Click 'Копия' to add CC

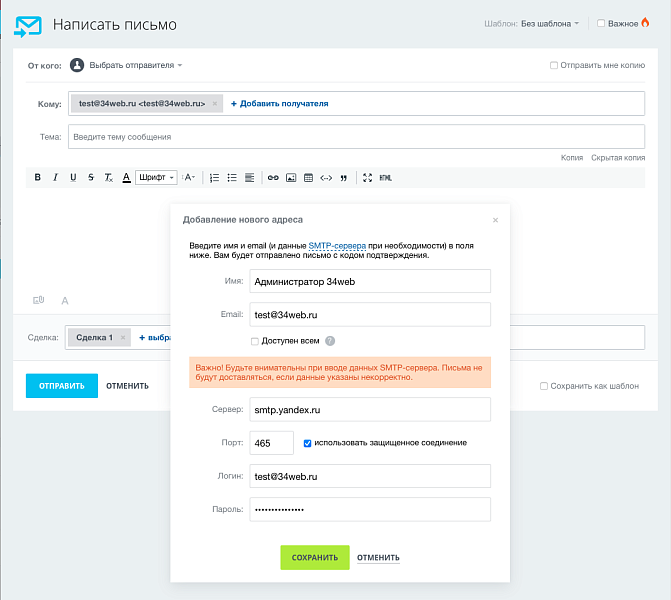571,157
